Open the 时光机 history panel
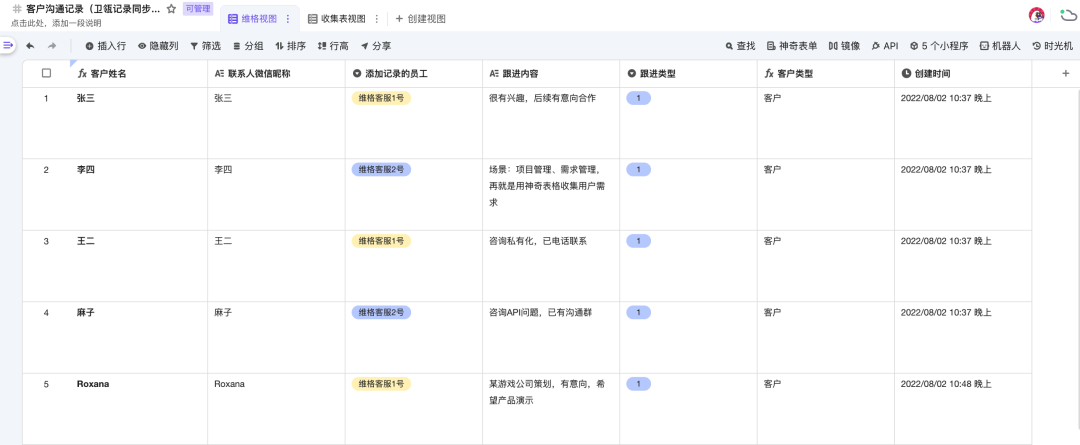 [x=1051, y=46]
